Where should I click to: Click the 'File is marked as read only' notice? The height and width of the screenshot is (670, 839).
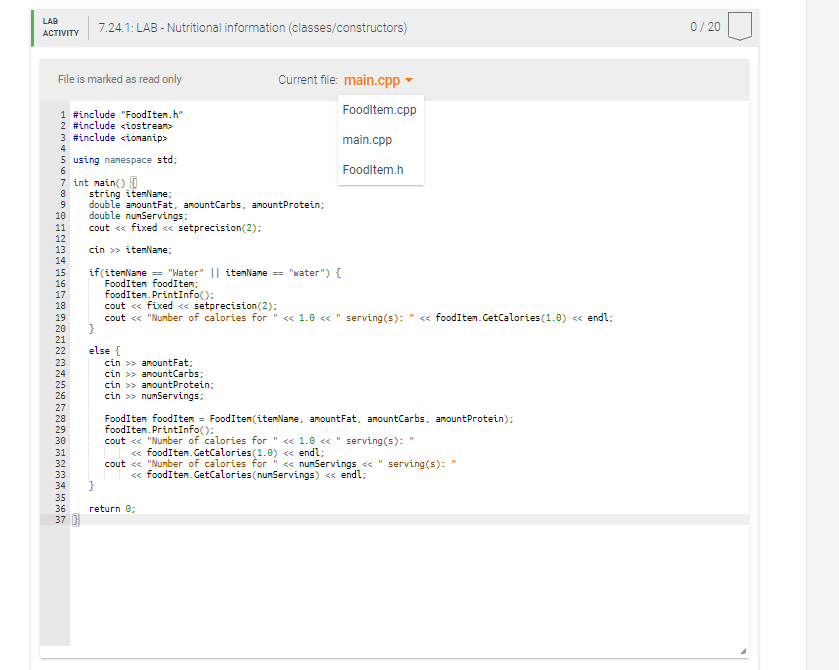pyautogui.click(x=119, y=79)
